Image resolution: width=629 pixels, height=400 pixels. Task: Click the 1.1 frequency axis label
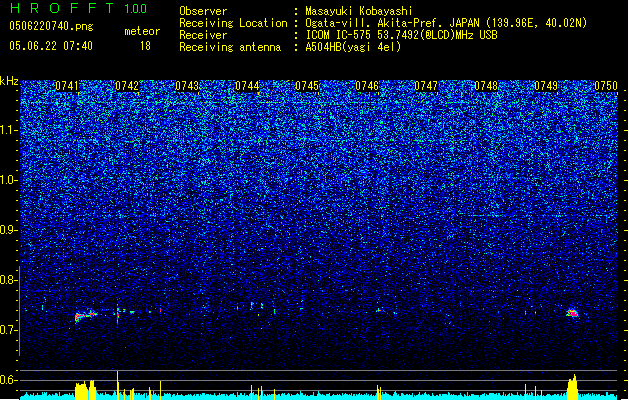[x=9, y=130]
